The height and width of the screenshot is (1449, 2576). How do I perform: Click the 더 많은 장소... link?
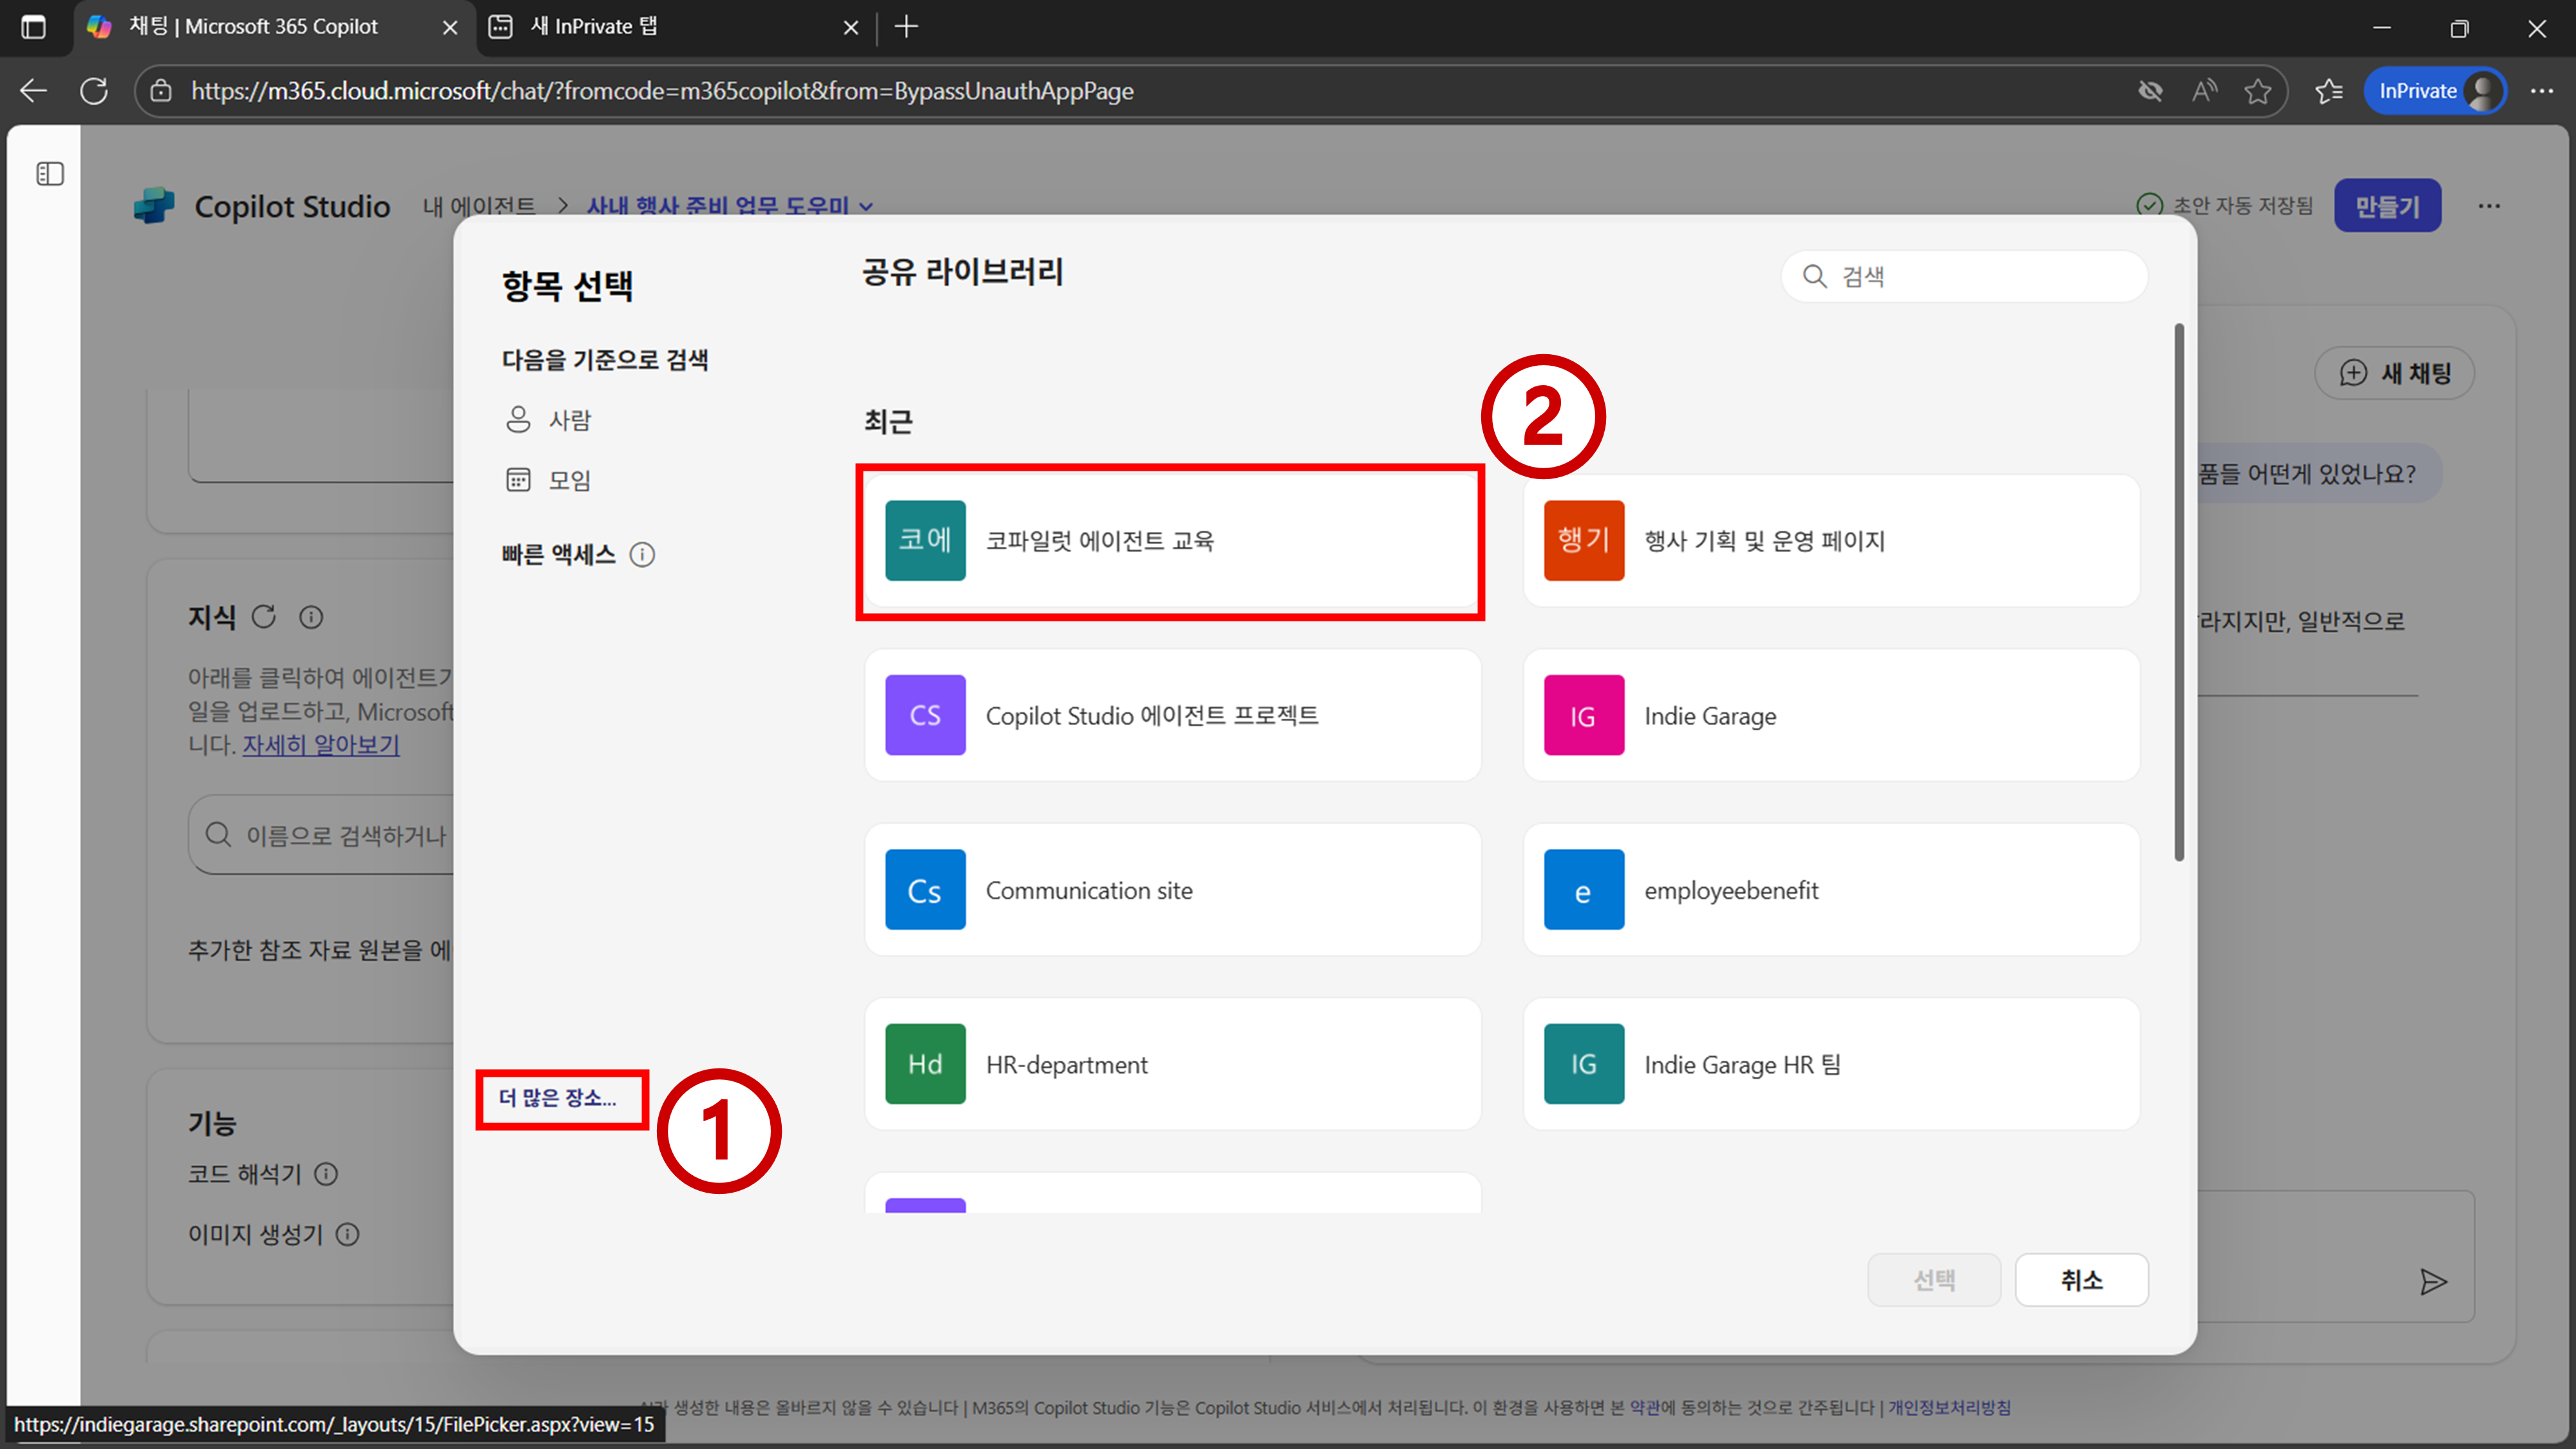click(x=558, y=1098)
